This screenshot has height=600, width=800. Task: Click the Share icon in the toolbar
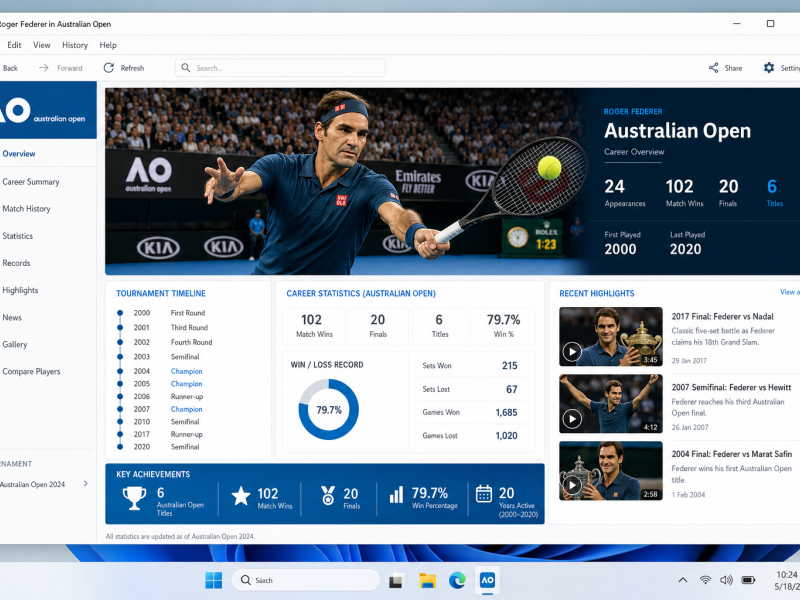pos(713,68)
